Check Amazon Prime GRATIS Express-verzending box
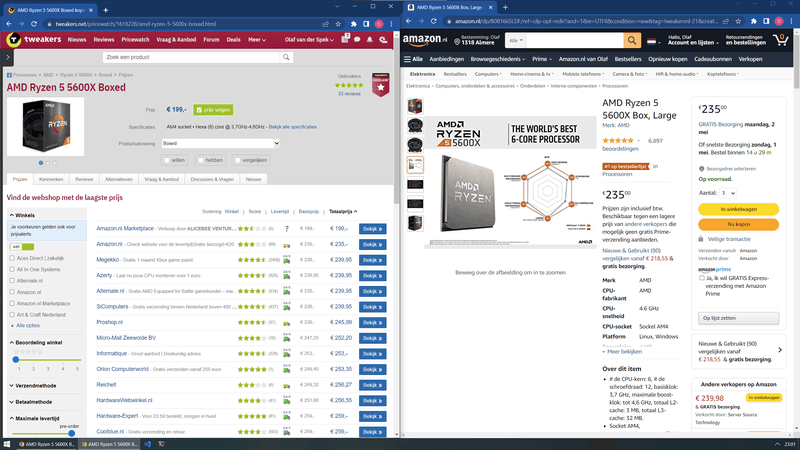The height and width of the screenshot is (450, 800). [702, 278]
